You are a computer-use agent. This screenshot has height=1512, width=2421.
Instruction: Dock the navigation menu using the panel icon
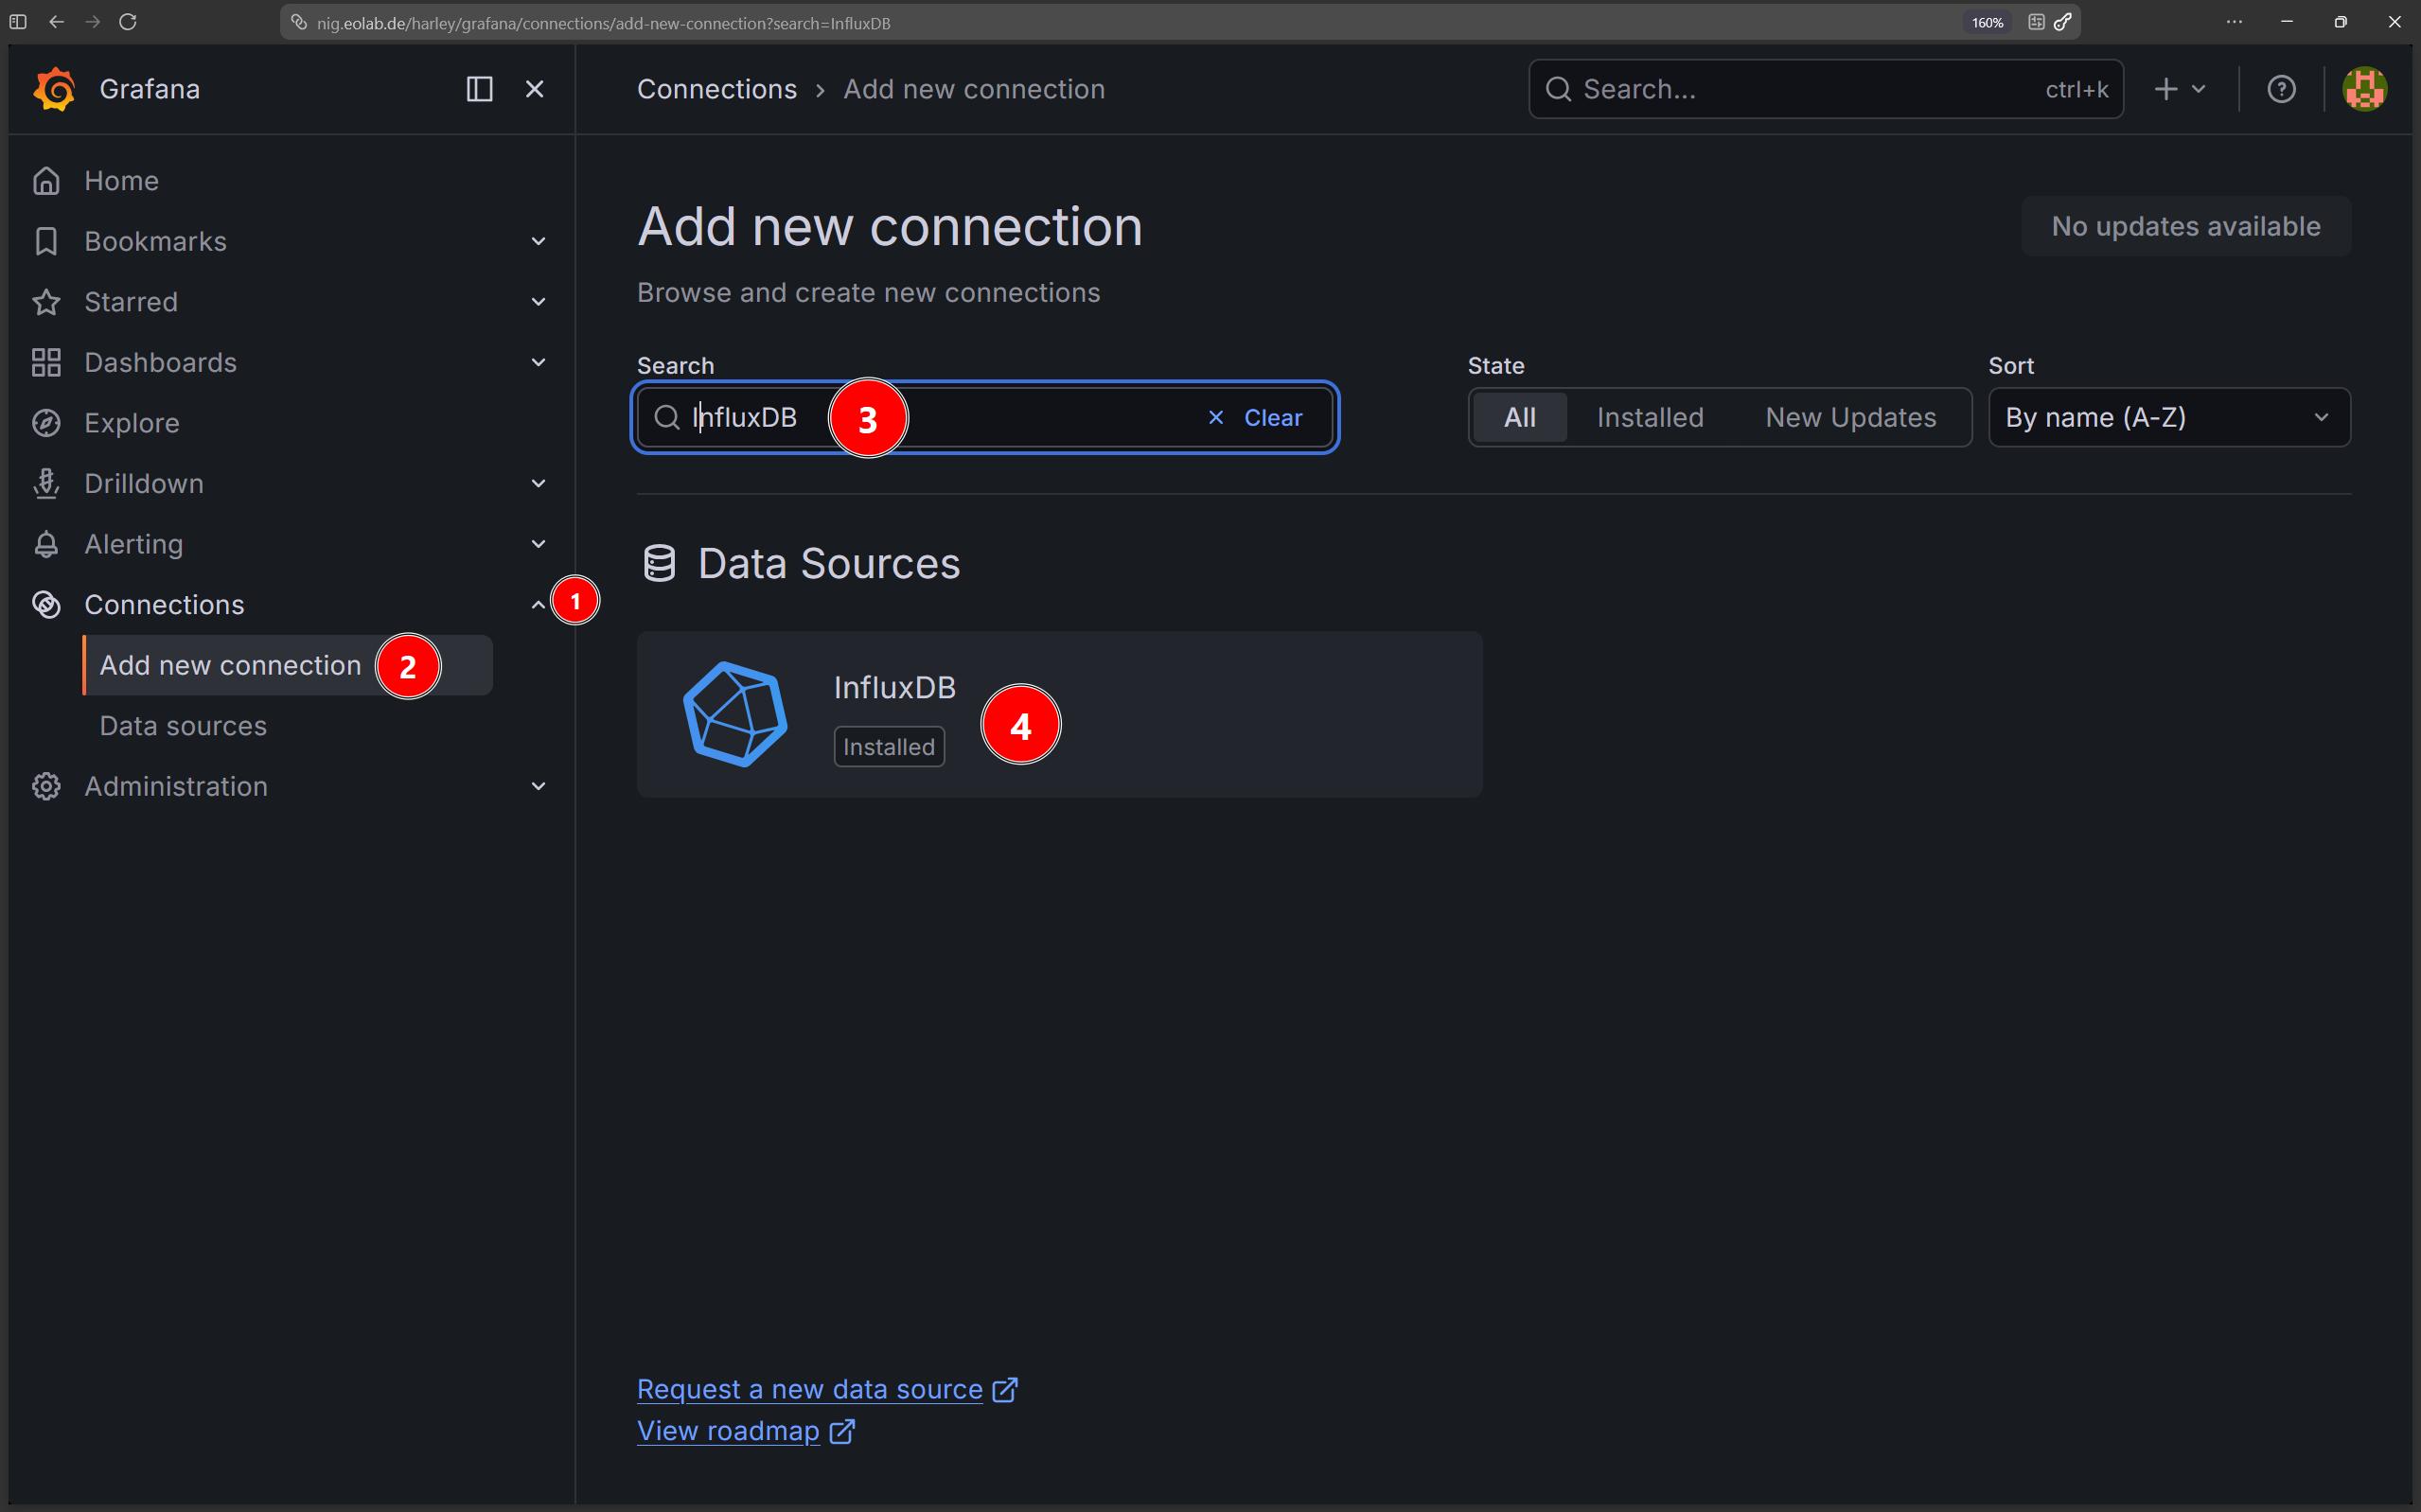(x=480, y=89)
